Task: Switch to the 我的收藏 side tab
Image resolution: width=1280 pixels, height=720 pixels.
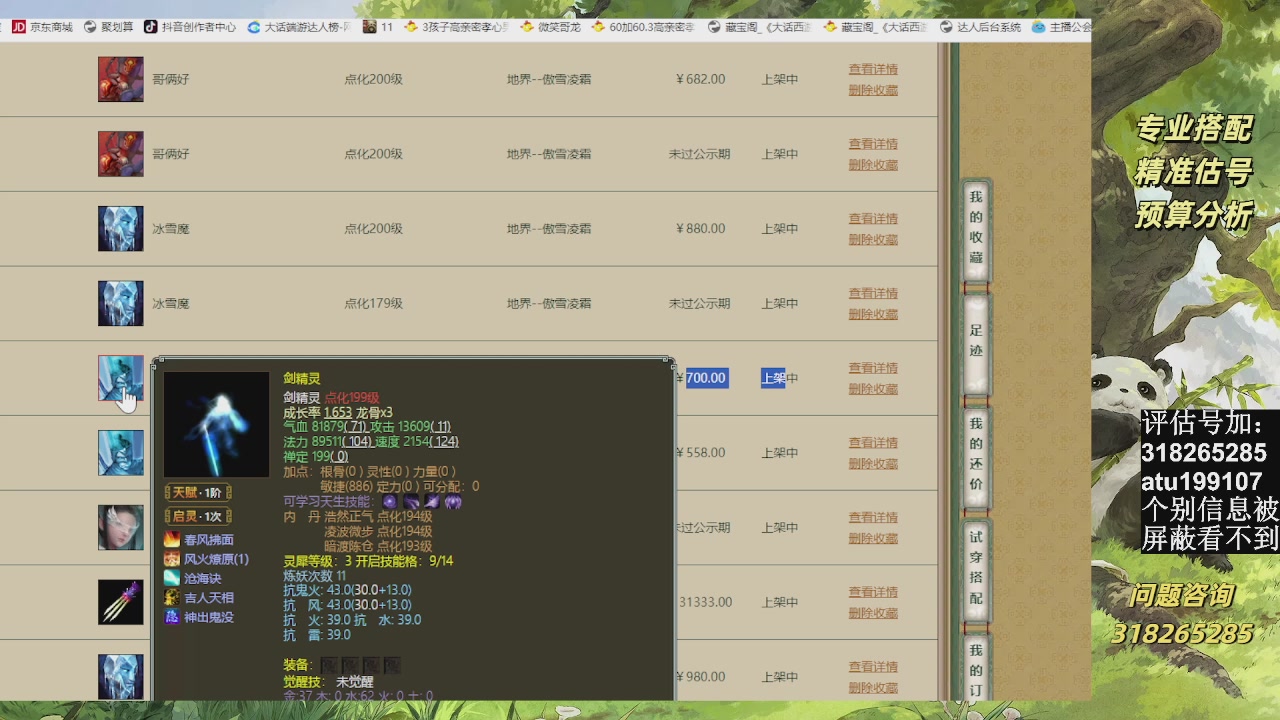Action: [x=976, y=228]
